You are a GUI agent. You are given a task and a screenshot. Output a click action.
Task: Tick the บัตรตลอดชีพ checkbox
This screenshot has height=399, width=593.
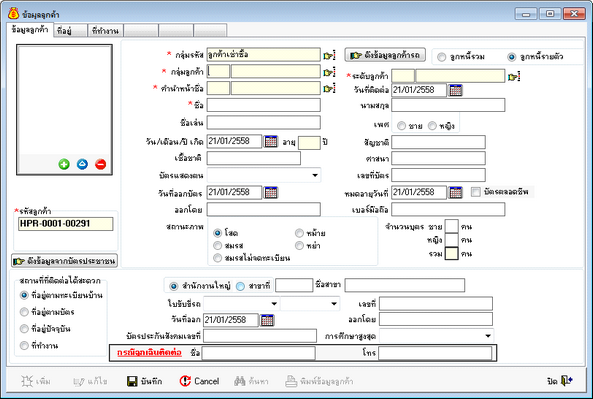[x=475, y=192]
